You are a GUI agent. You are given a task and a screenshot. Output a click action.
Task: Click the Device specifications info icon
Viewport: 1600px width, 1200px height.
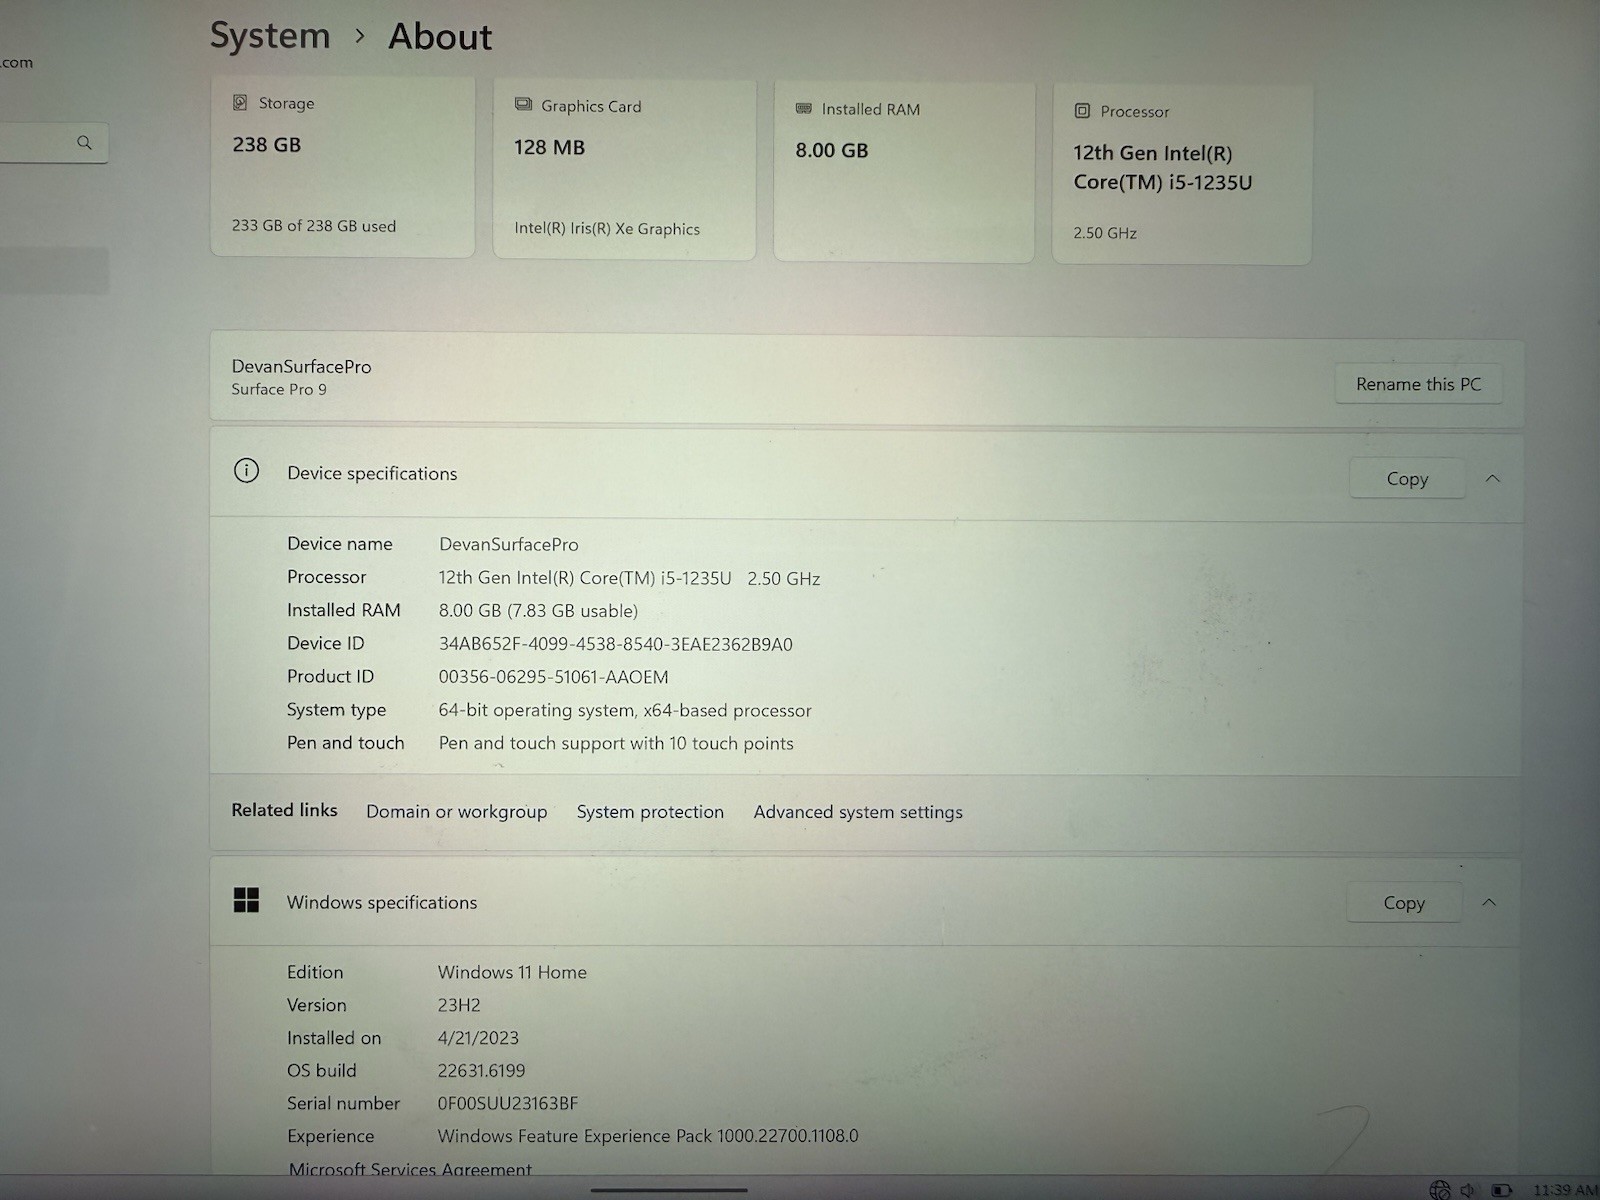tap(246, 471)
